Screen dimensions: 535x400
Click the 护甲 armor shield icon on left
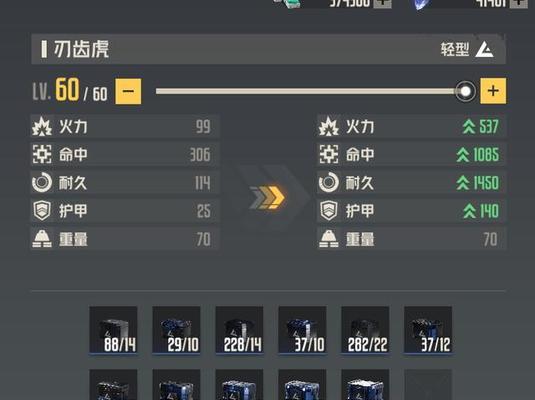pos(42,211)
